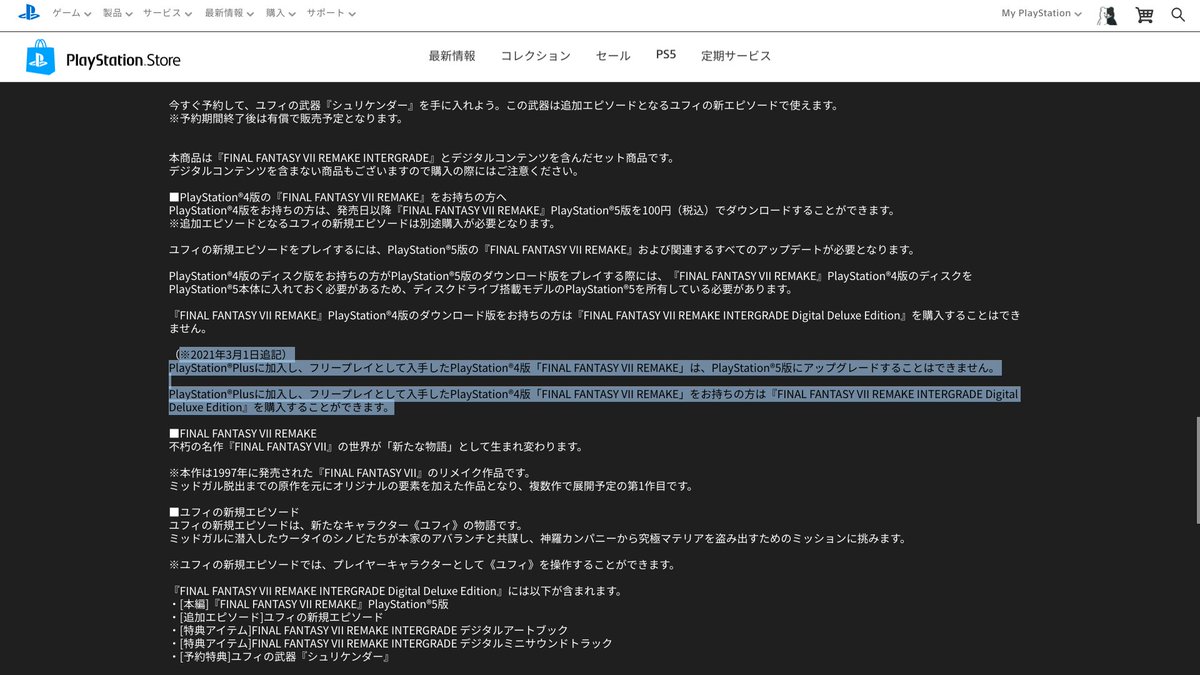This screenshot has width=1200, height=675.
Task: Expand the ゲーム dropdown menu
Action: (x=72, y=14)
